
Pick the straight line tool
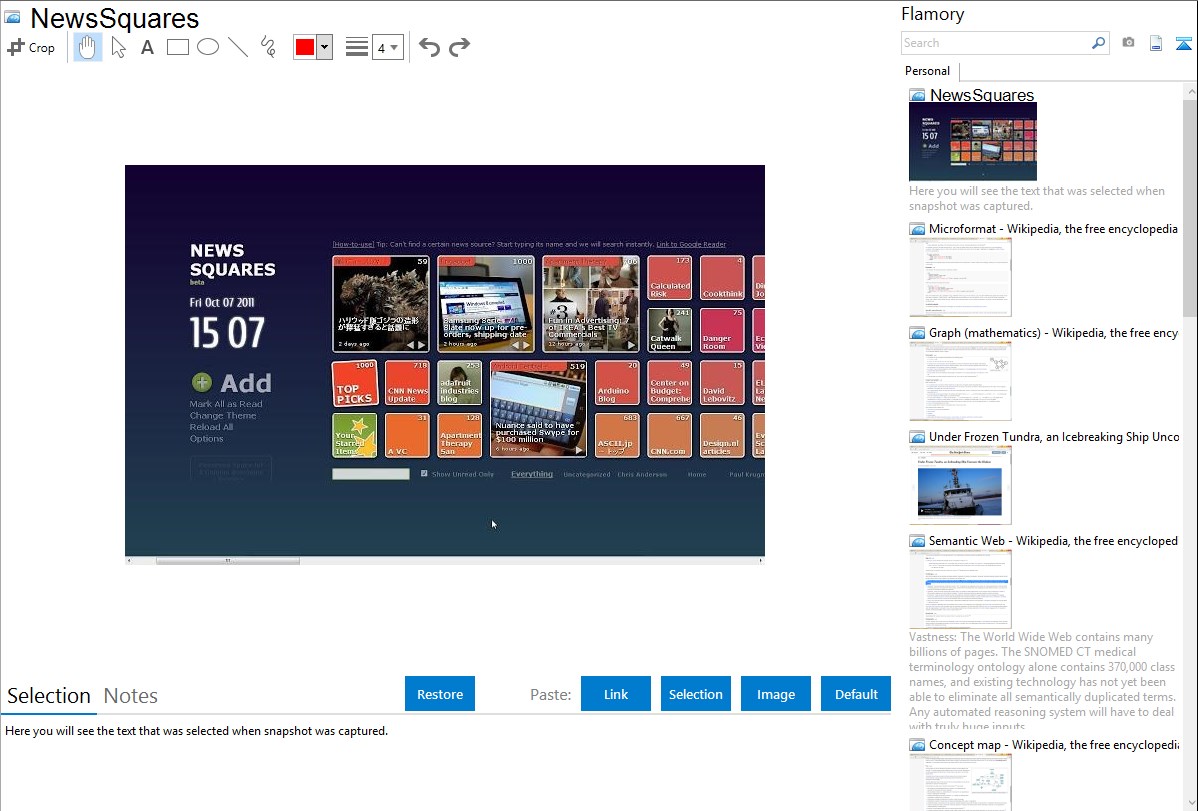[x=238, y=47]
